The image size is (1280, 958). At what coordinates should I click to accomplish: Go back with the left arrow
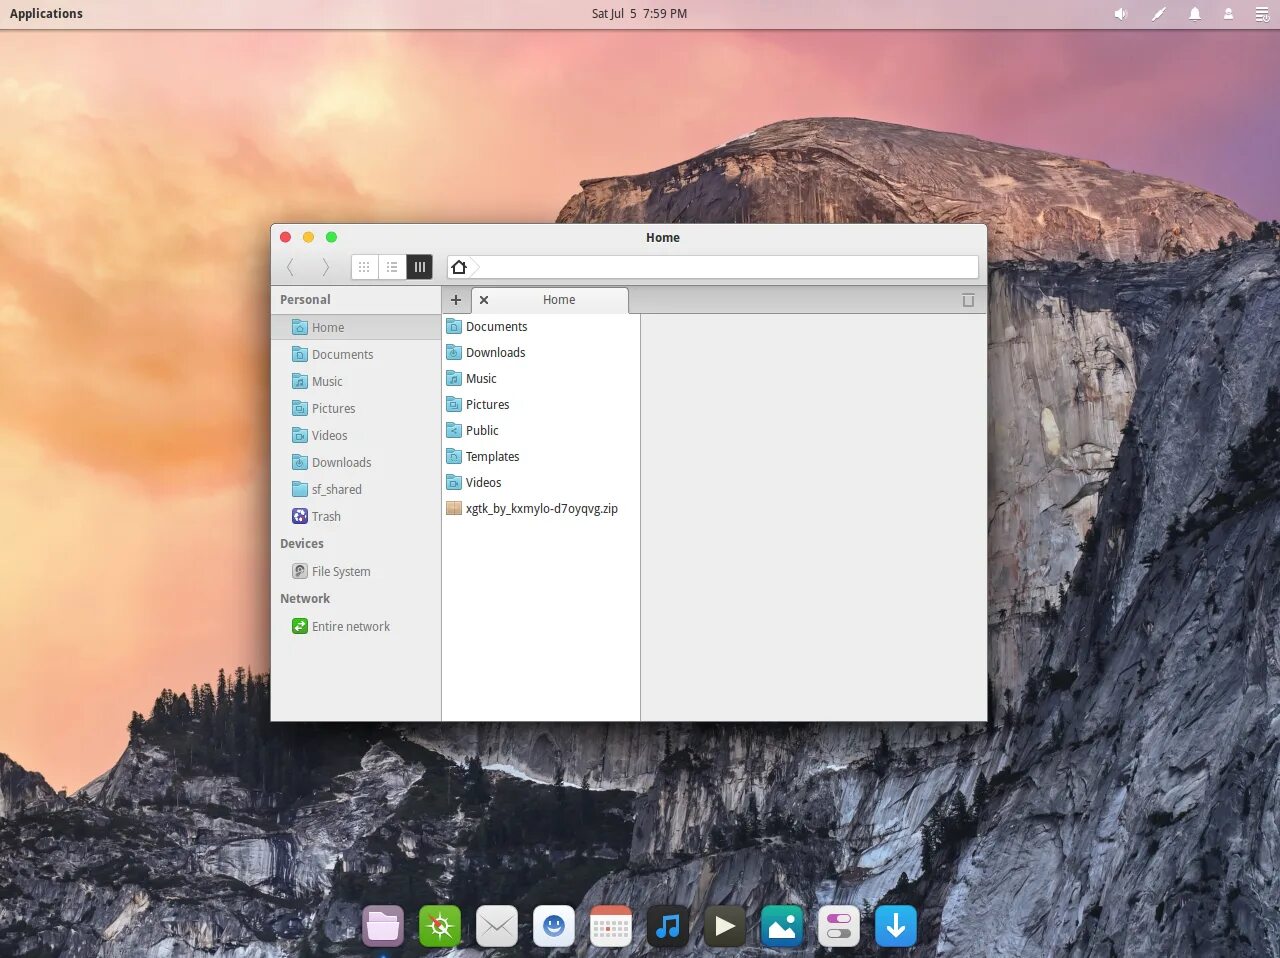coord(290,267)
